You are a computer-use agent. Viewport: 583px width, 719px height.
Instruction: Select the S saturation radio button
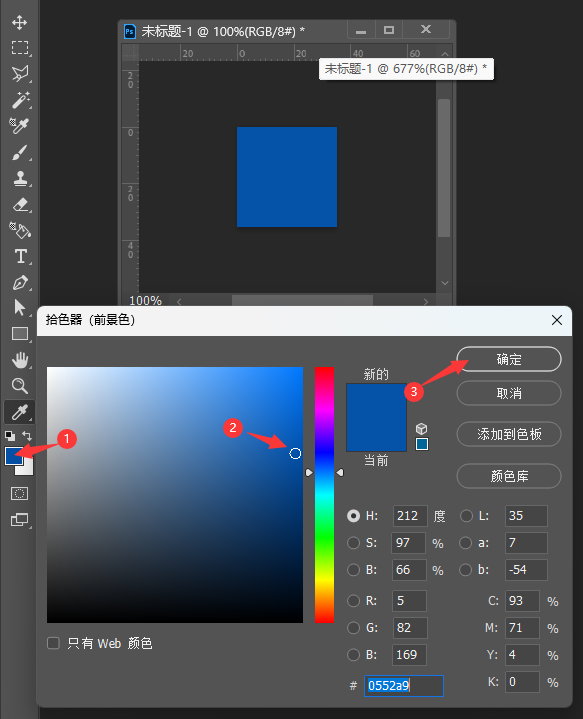tap(353, 543)
